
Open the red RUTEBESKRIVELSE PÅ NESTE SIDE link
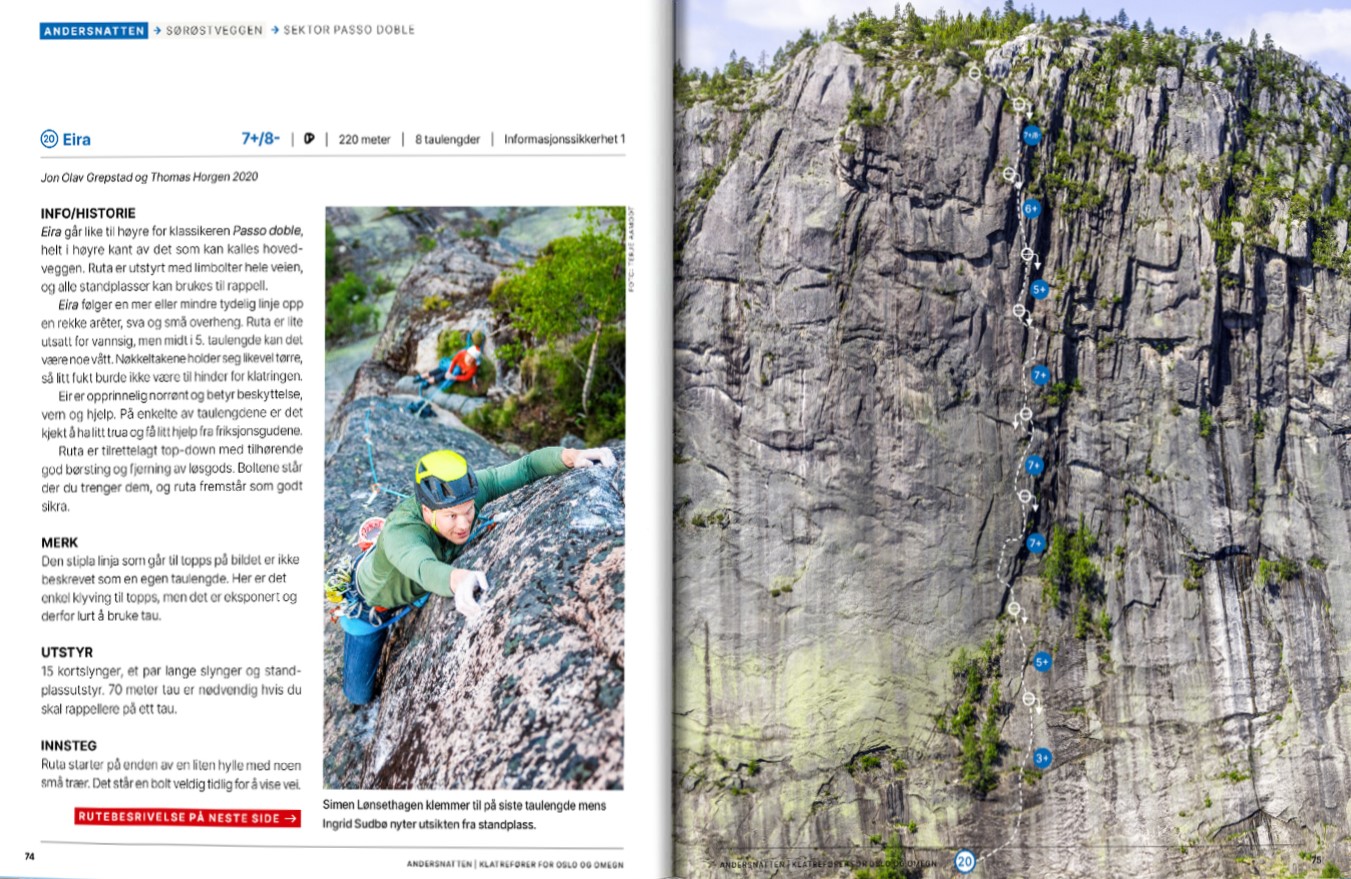(x=187, y=818)
